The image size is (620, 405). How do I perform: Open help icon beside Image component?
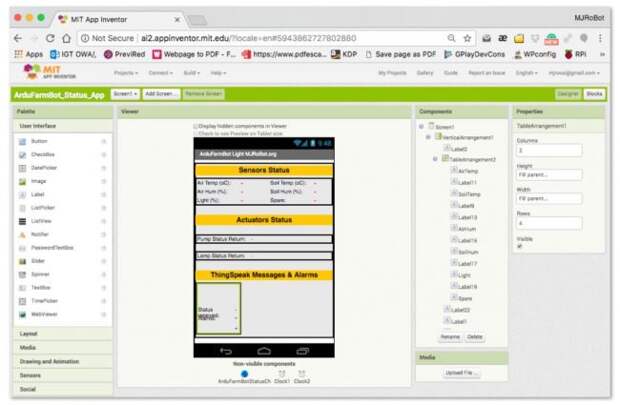click(104, 182)
